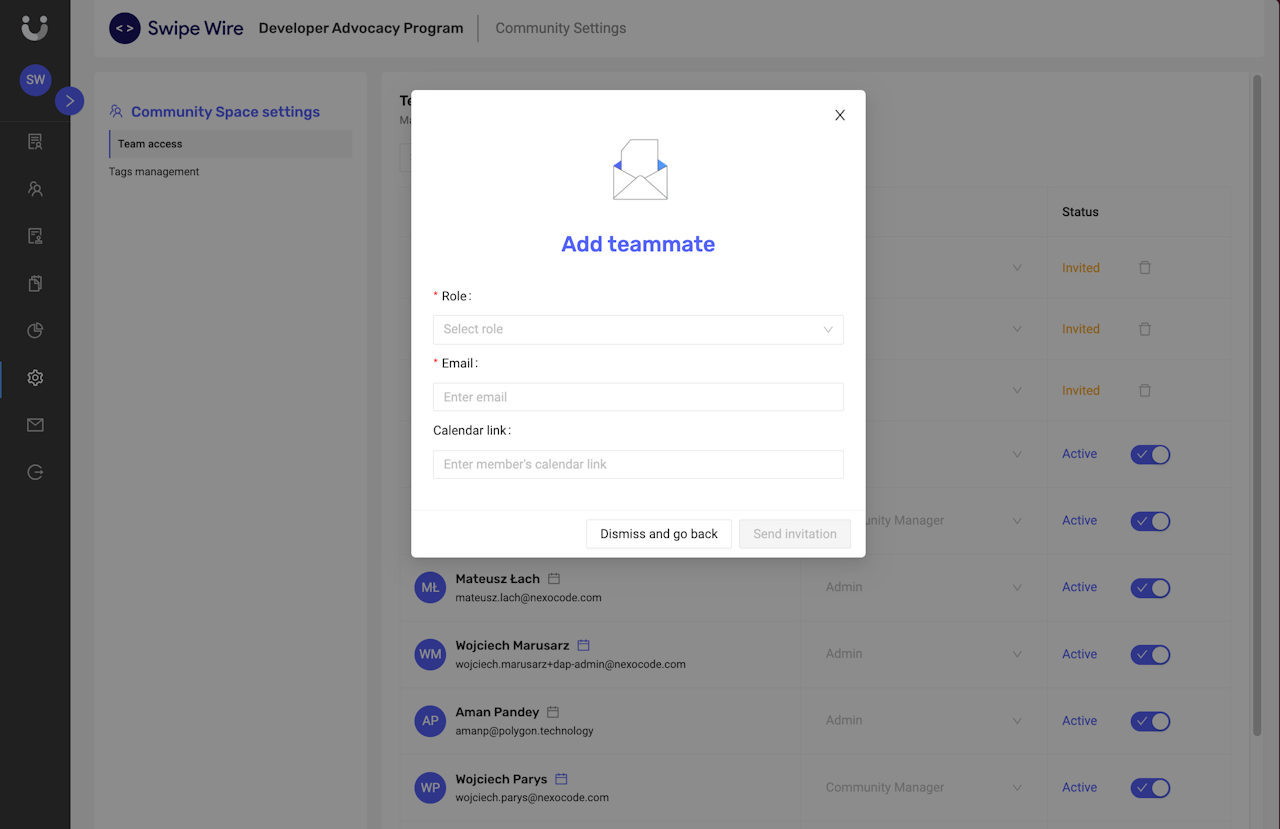The image size is (1280, 829).
Task: Click calendar icon beside Aman Pandey
Action: (x=553, y=712)
